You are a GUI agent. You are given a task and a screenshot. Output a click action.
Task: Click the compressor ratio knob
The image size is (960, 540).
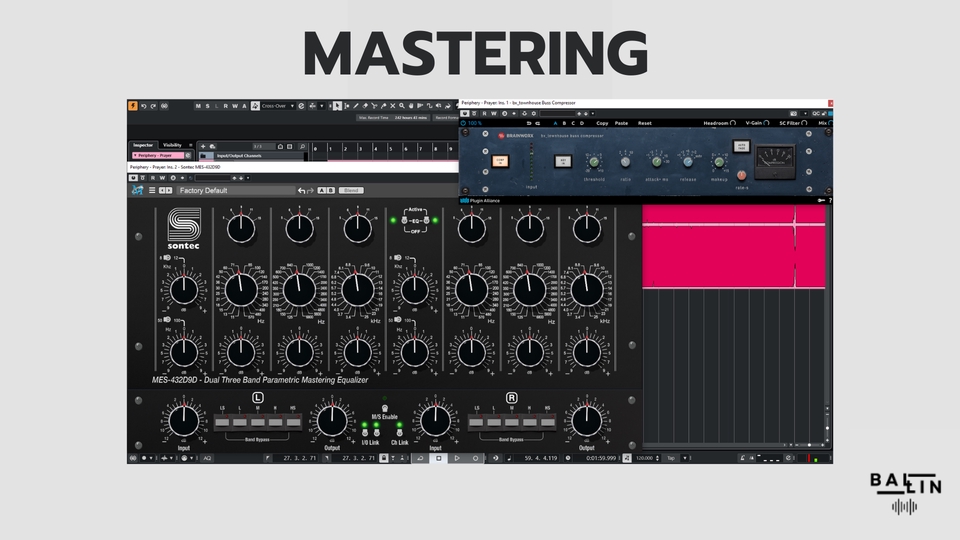pos(625,162)
